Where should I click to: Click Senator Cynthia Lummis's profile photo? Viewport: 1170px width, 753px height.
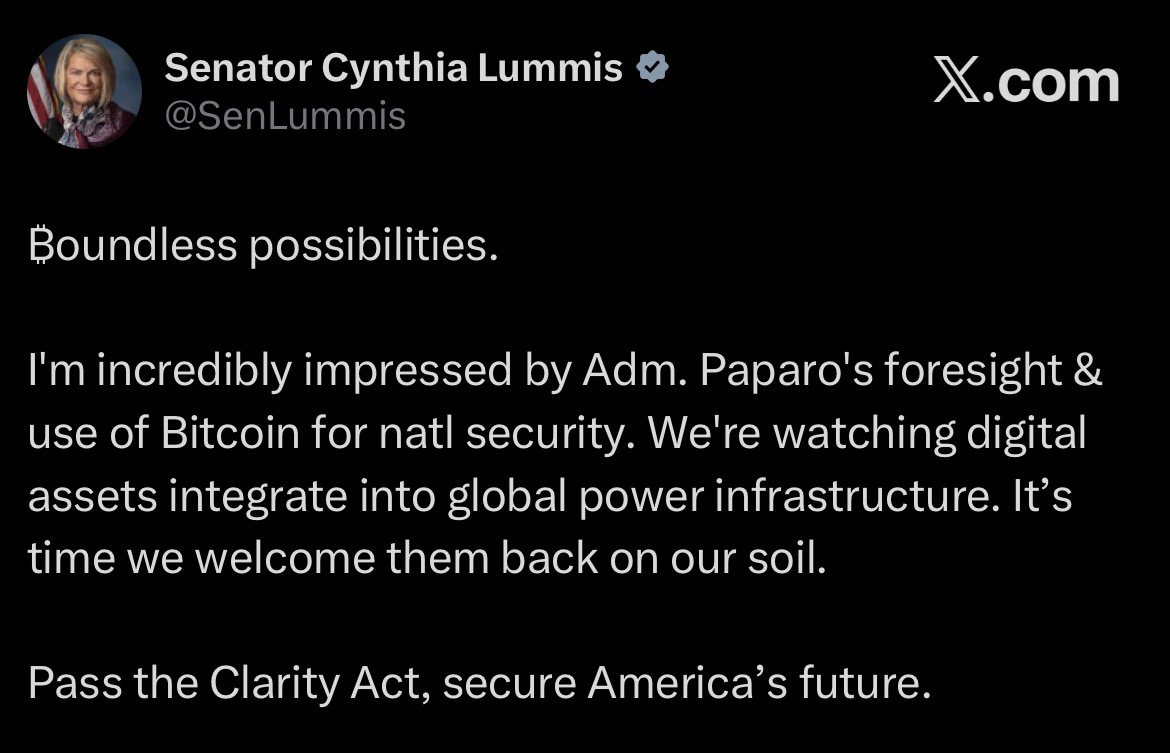pyautogui.click(x=84, y=91)
